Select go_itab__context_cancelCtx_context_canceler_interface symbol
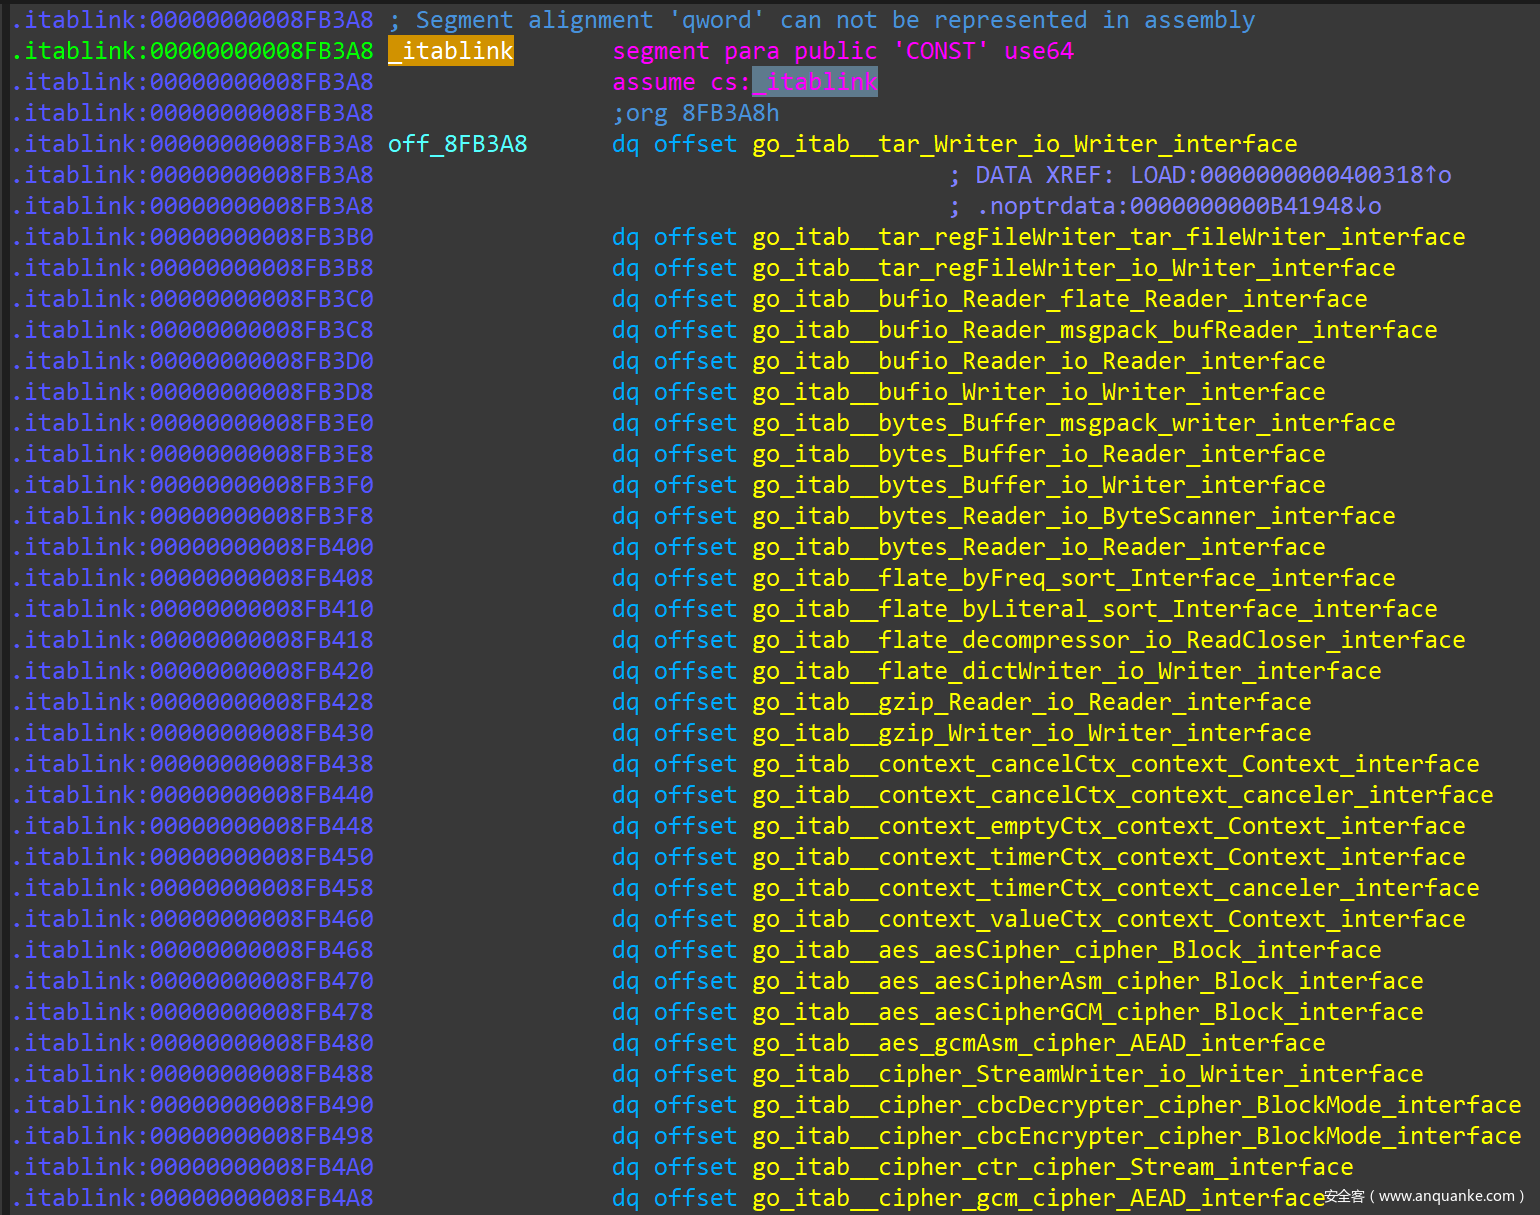This screenshot has width=1540, height=1215. point(1122,795)
